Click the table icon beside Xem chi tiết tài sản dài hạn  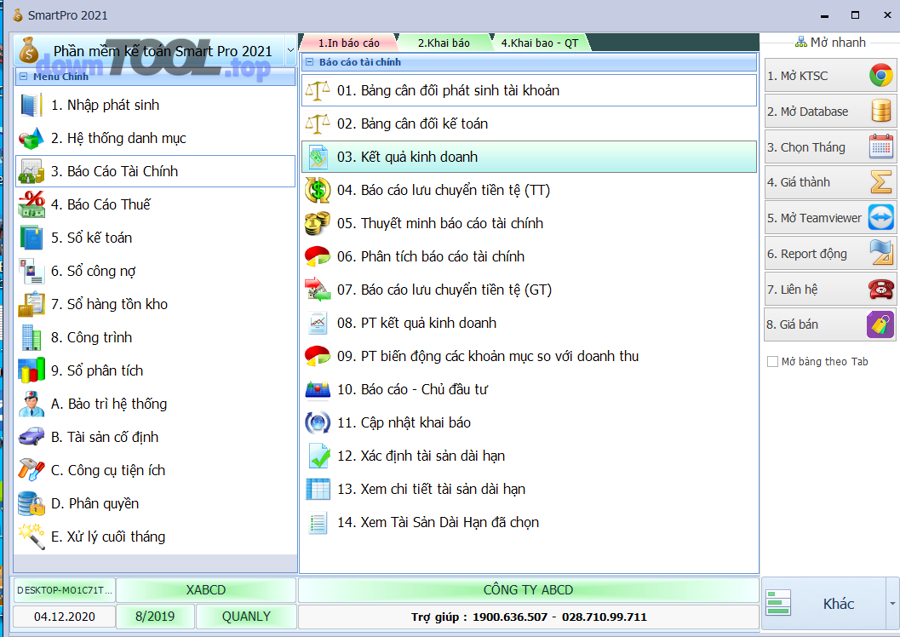click(318, 489)
